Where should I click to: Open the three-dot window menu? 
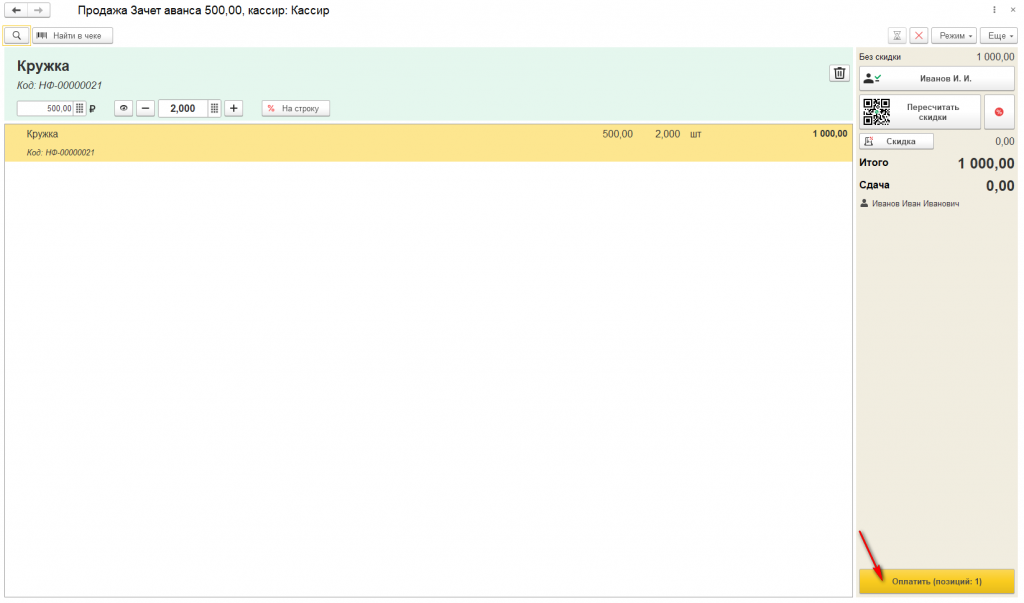point(994,10)
